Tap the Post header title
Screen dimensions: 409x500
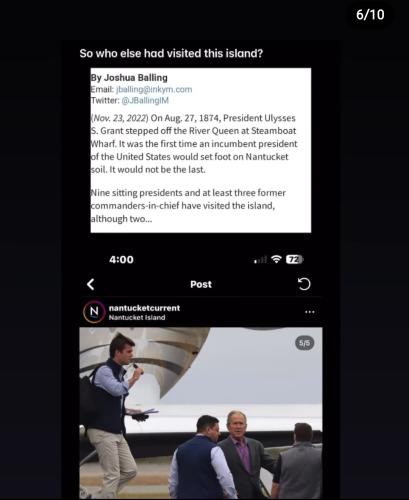coord(201,284)
